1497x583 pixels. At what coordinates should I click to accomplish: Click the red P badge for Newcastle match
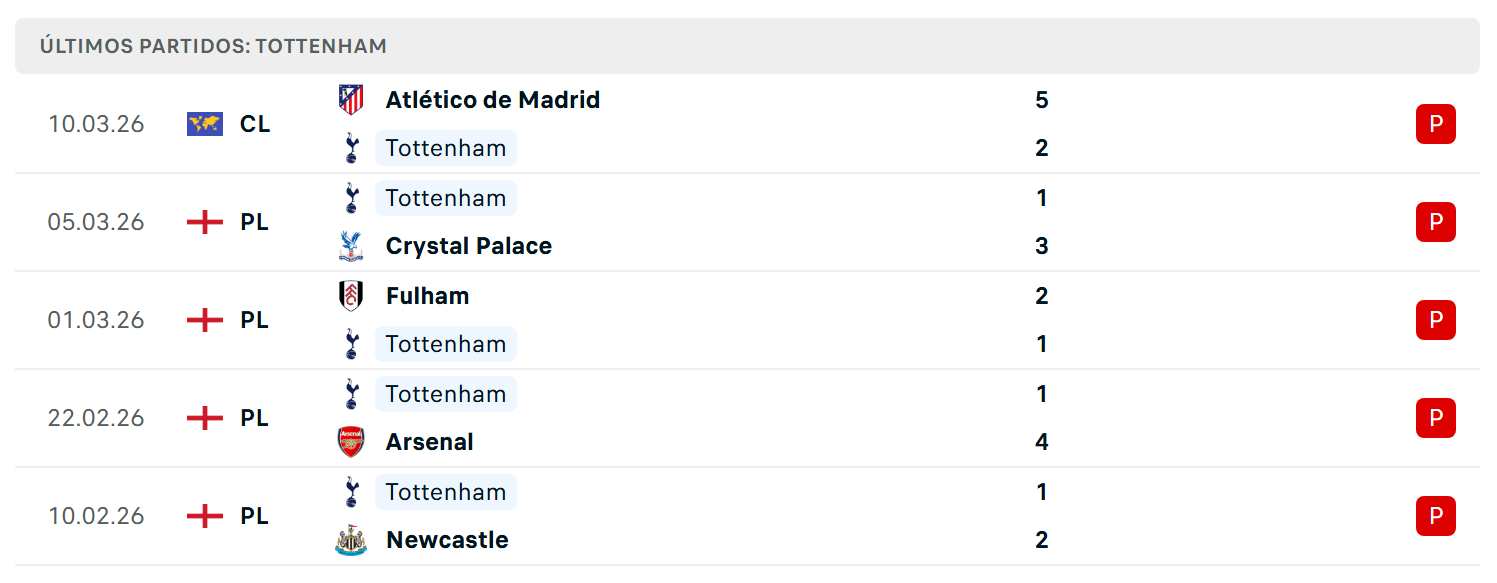(x=1436, y=516)
